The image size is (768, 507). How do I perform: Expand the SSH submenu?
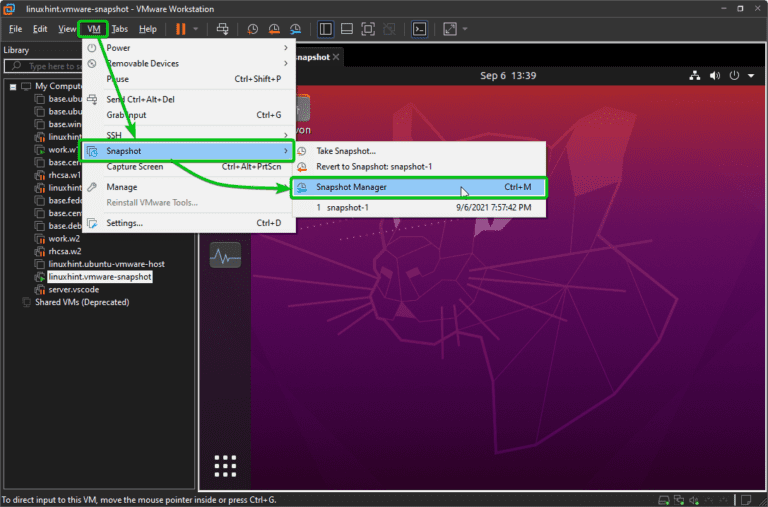189,135
